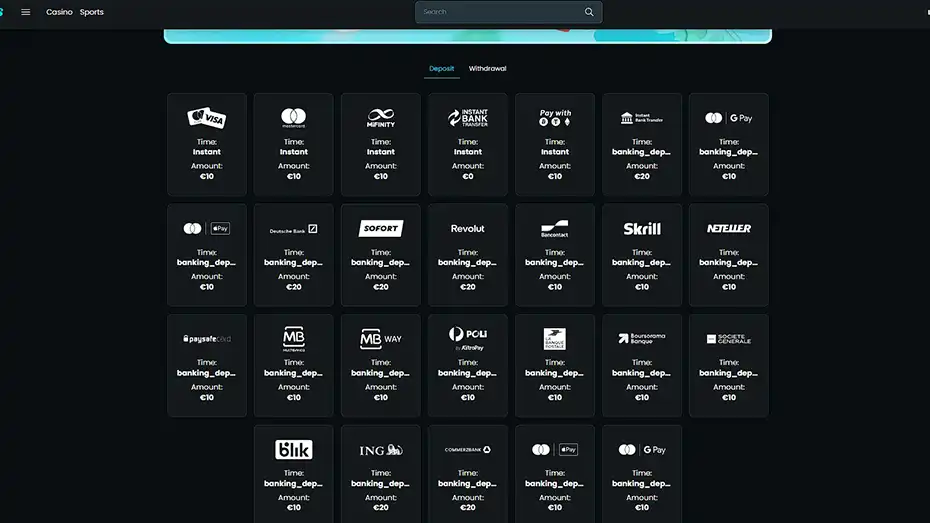Click the €0 amount under Instant Bank Transfer
This screenshot has height=523, width=930.
[x=468, y=177]
